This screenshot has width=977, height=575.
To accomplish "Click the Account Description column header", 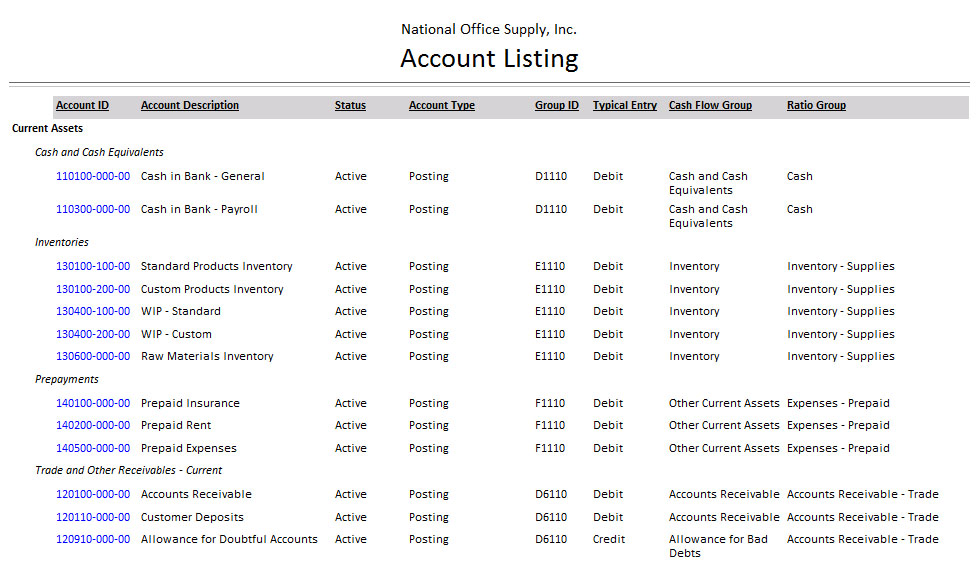I will 190,105.
